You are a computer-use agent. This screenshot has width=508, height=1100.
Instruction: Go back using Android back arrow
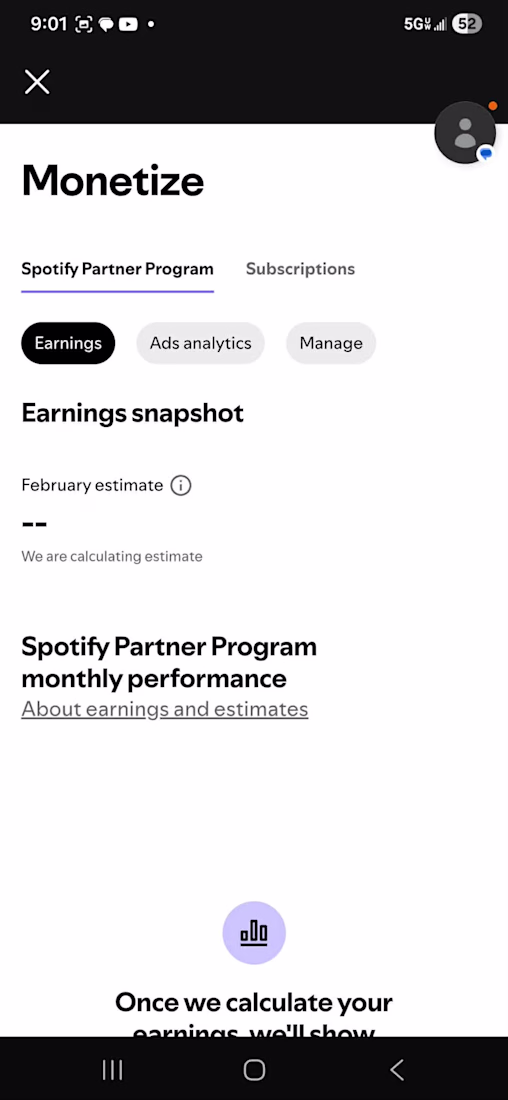(397, 1070)
